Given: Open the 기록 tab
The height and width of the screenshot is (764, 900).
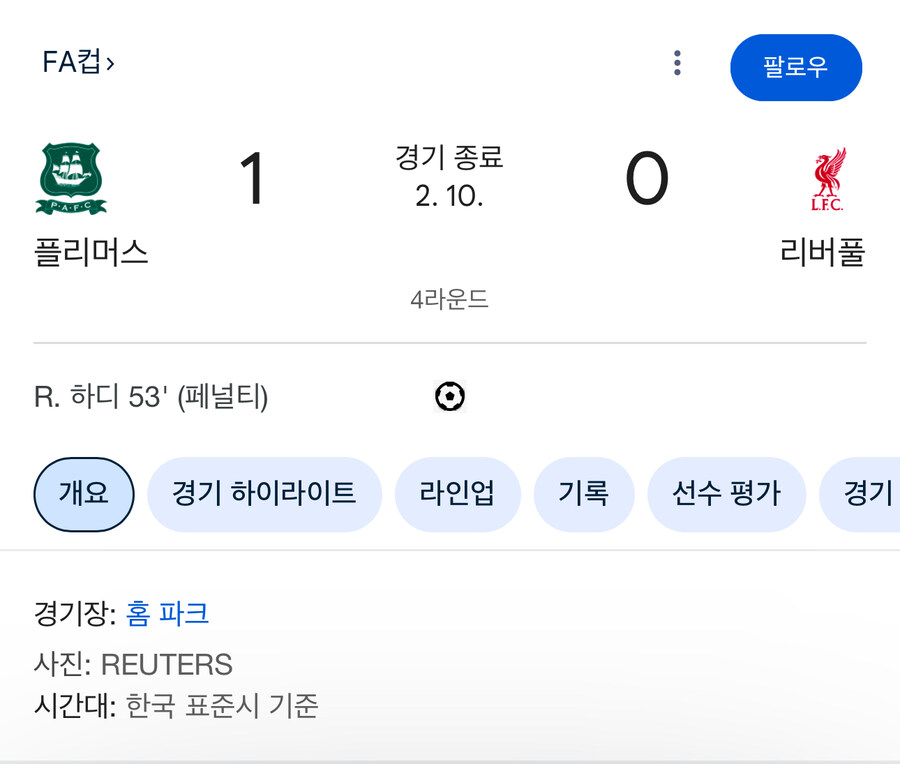Looking at the screenshot, I should (584, 494).
